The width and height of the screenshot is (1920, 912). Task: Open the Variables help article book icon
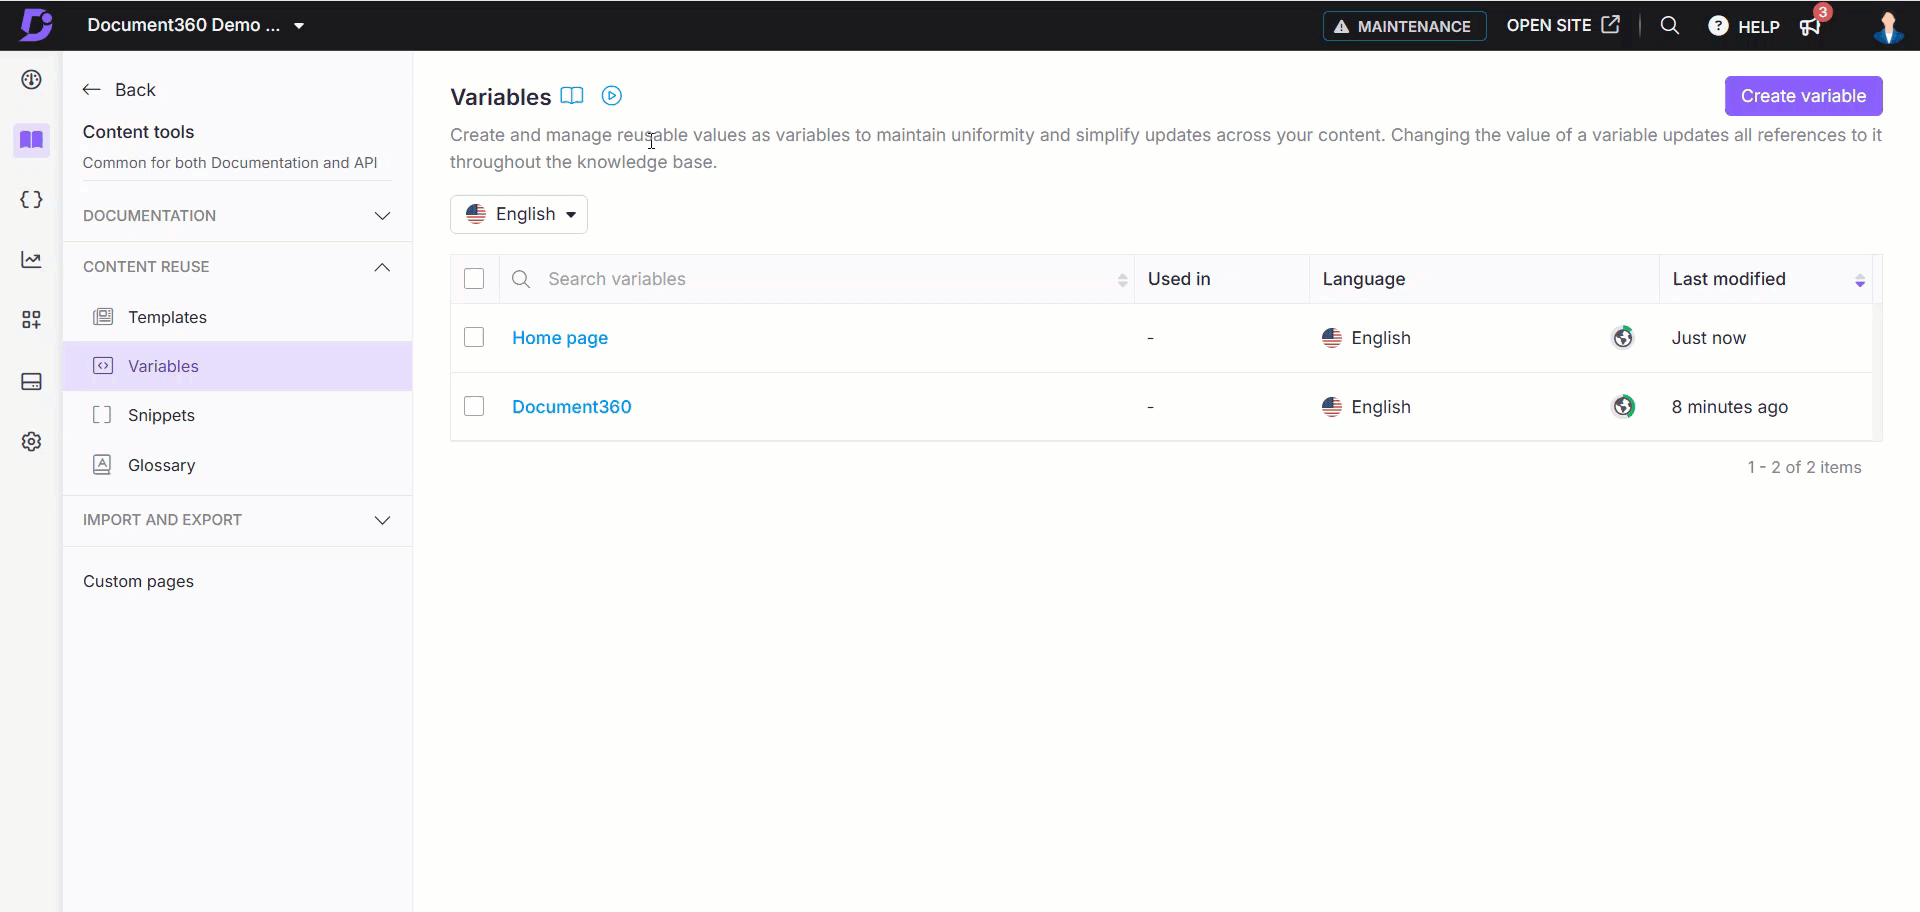tap(572, 96)
